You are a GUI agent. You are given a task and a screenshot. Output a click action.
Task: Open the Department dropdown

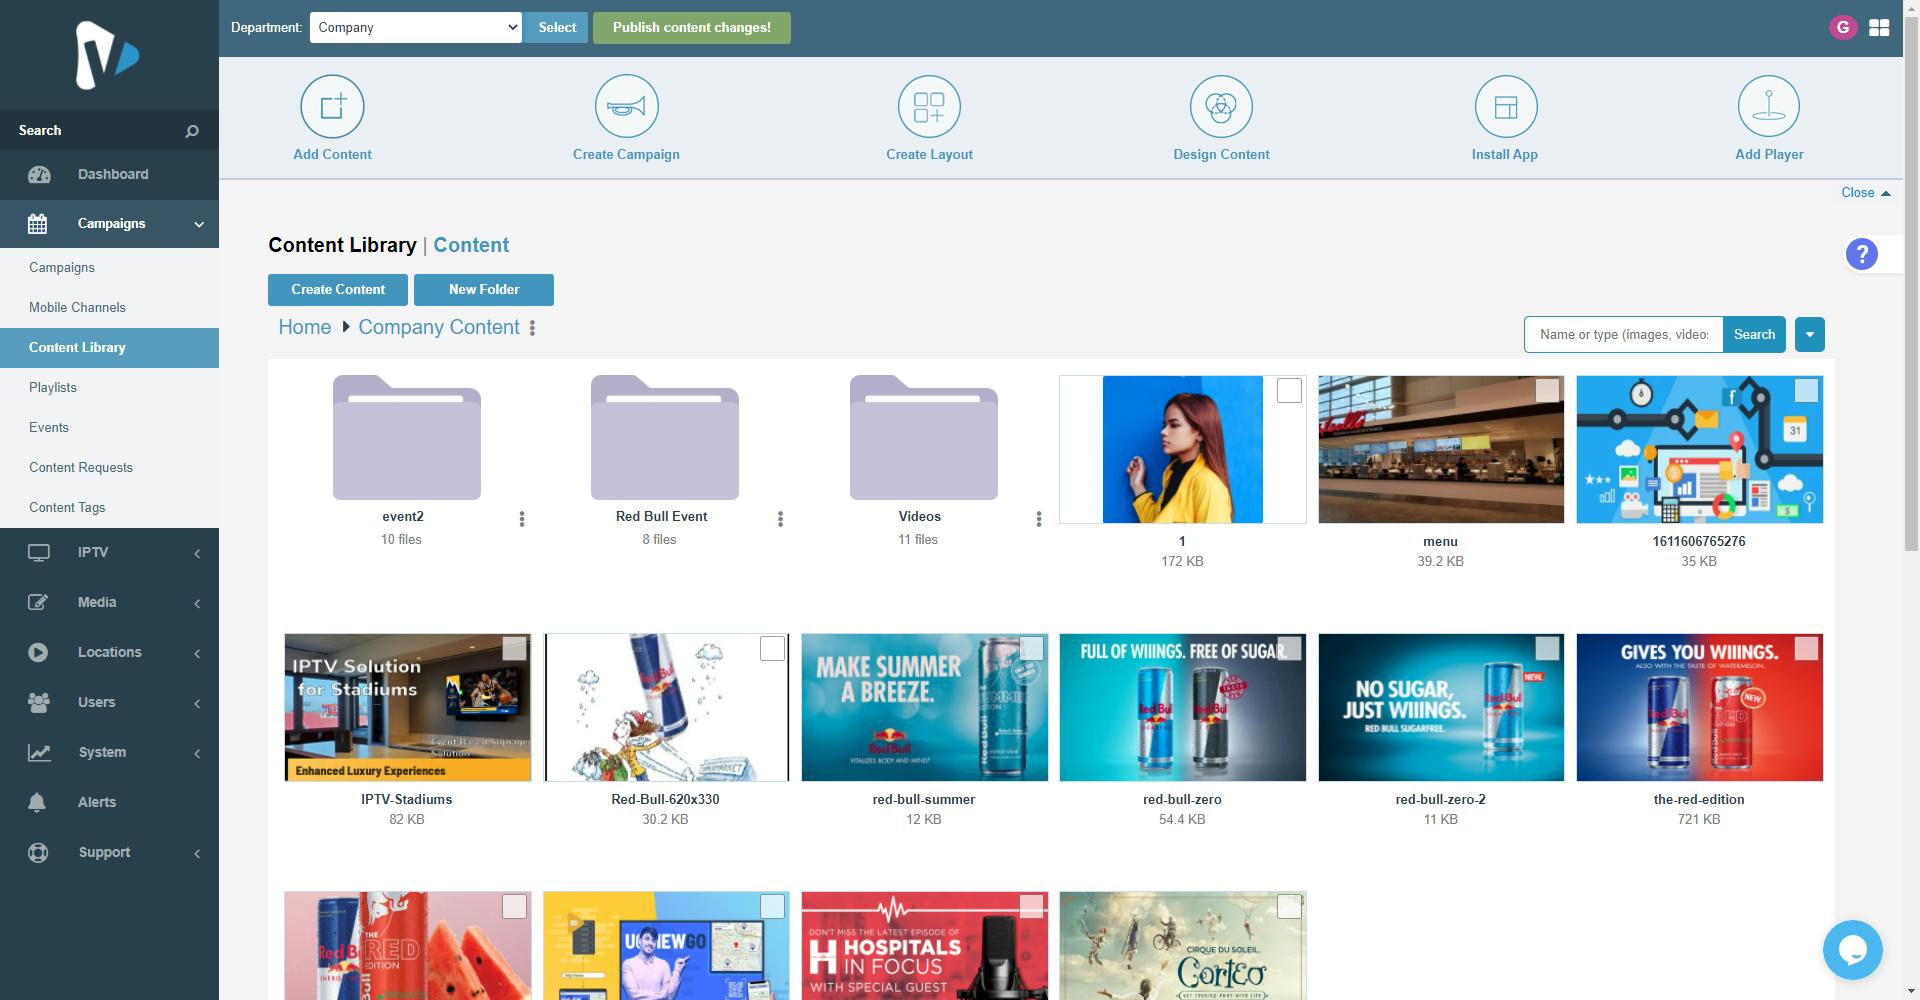point(416,27)
